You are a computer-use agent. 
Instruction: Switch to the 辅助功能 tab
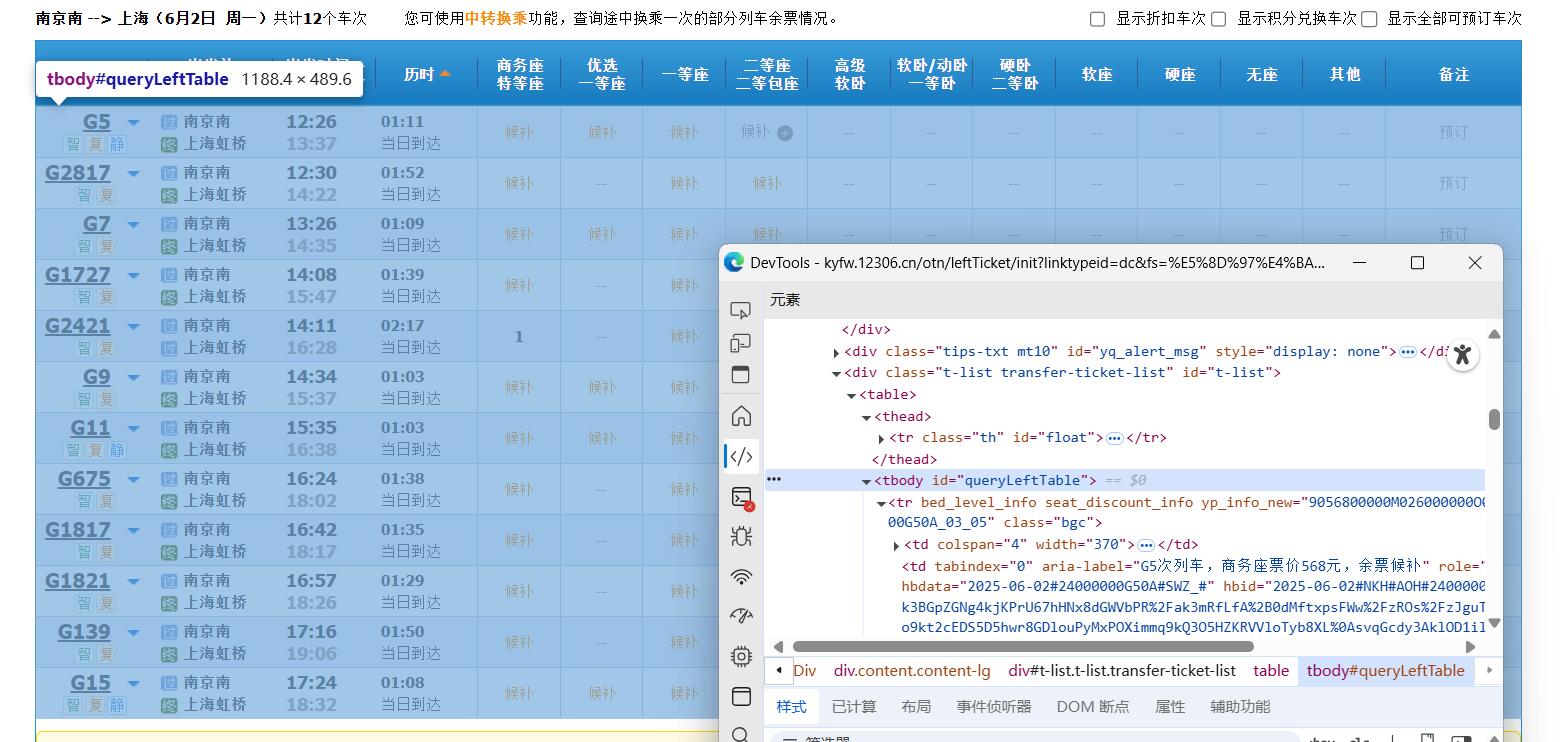[1240, 706]
